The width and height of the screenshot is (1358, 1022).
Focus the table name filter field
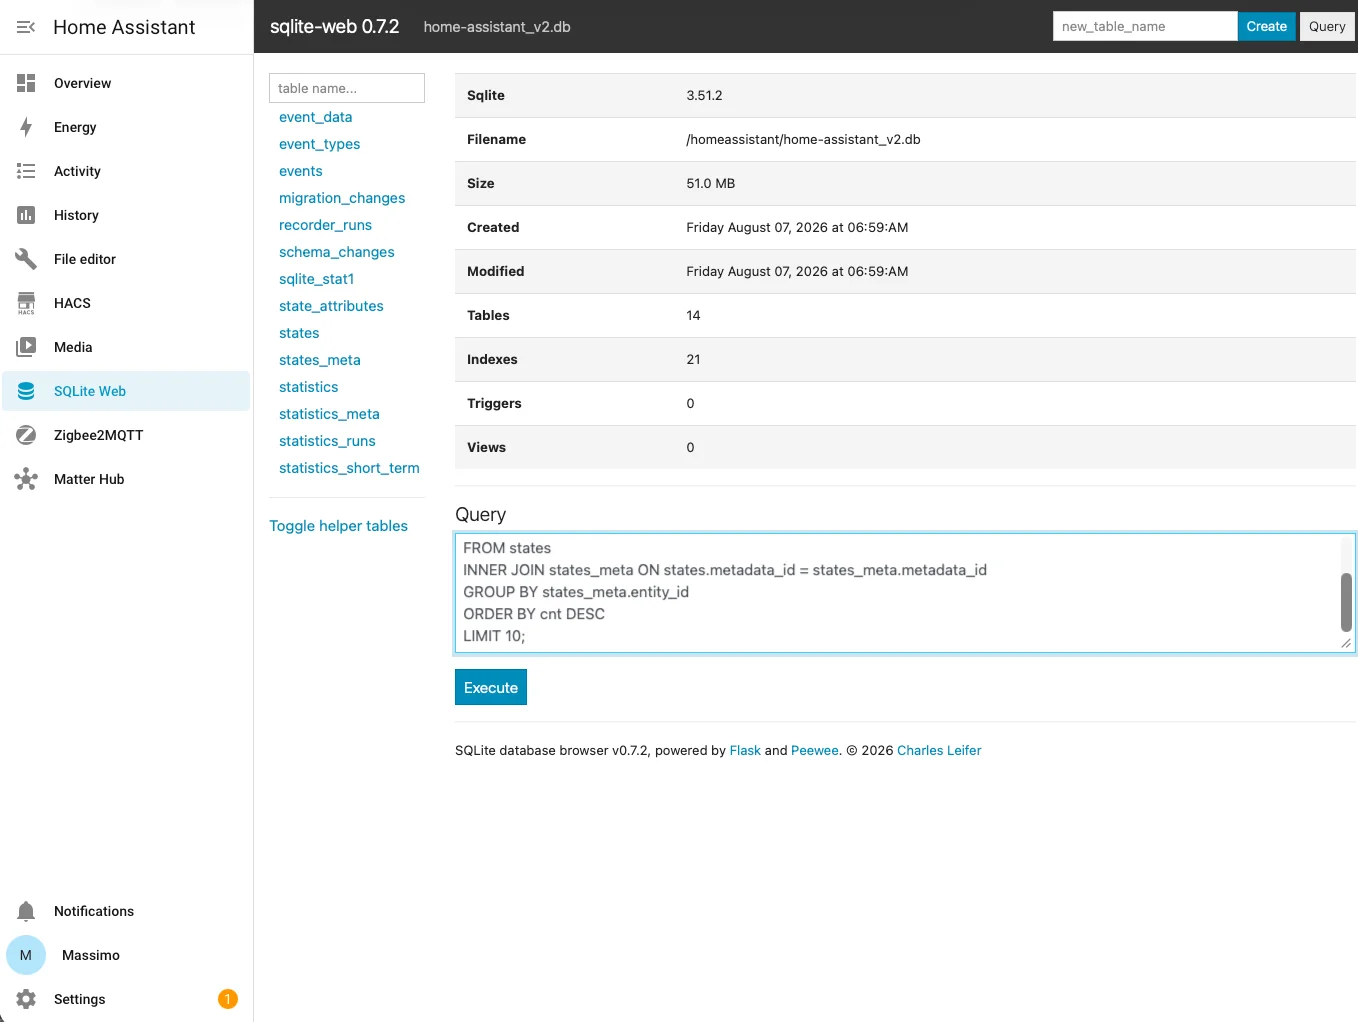pyautogui.click(x=347, y=88)
